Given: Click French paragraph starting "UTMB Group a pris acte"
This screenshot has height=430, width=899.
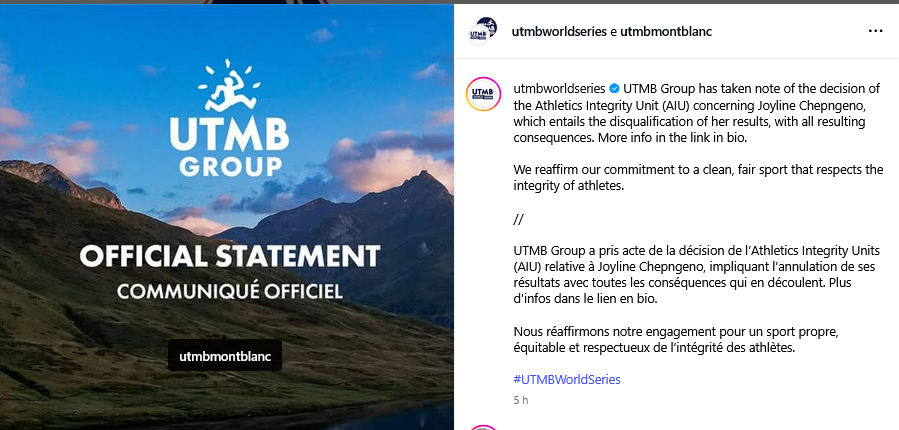Looking at the screenshot, I should pyautogui.click(x=696, y=275).
